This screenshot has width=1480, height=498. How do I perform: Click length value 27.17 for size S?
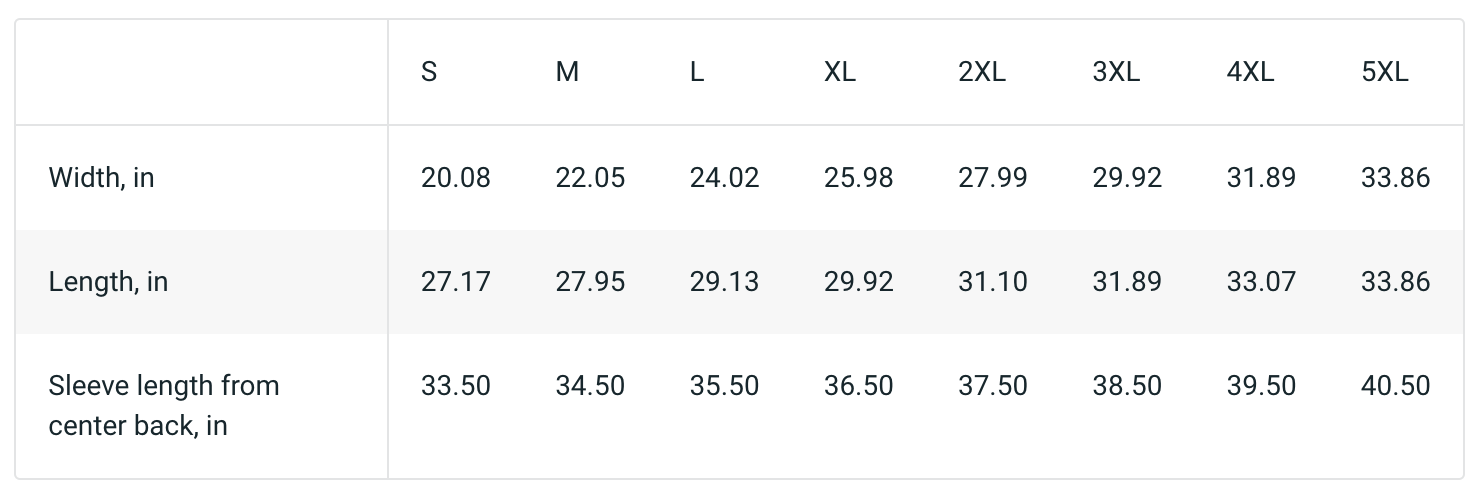pyautogui.click(x=456, y=282)
